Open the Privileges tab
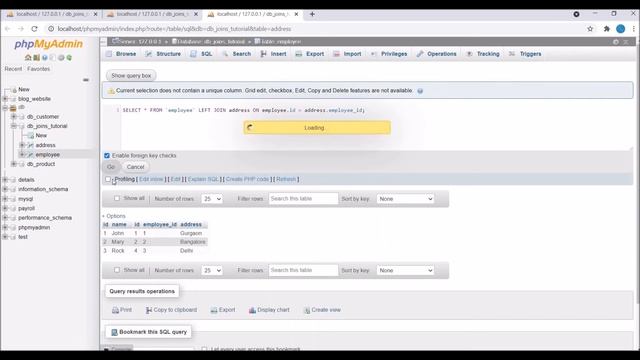 click(x=389, y=54)
